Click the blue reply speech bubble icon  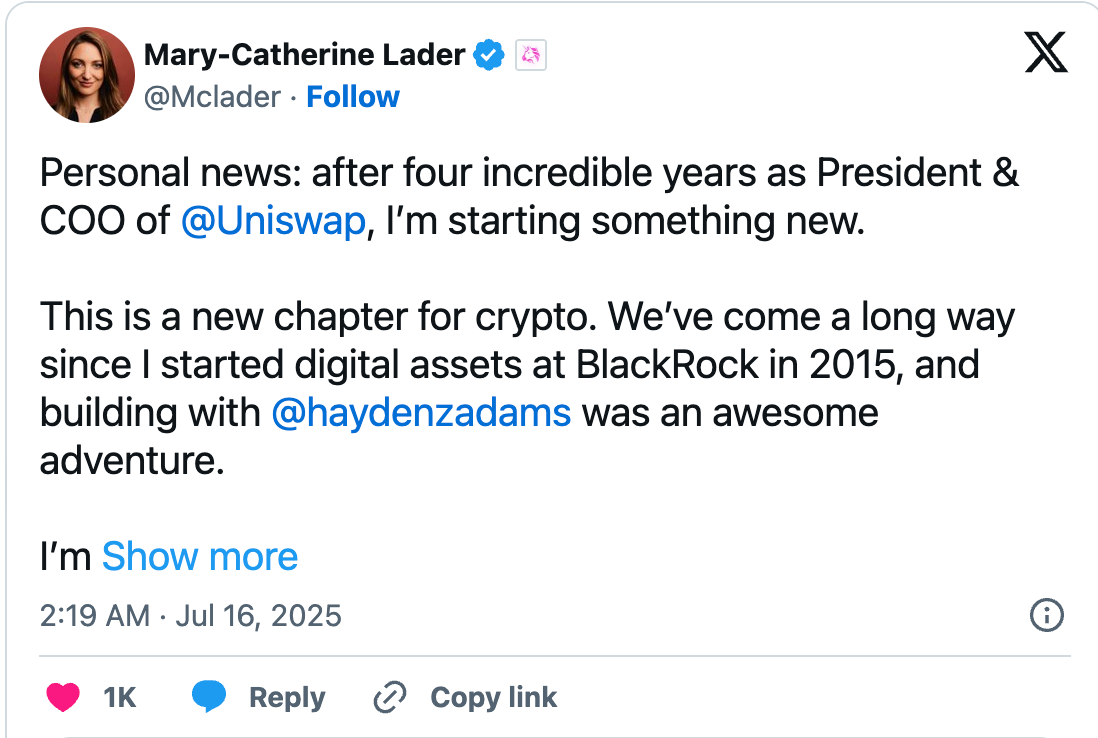click(209, 697)
